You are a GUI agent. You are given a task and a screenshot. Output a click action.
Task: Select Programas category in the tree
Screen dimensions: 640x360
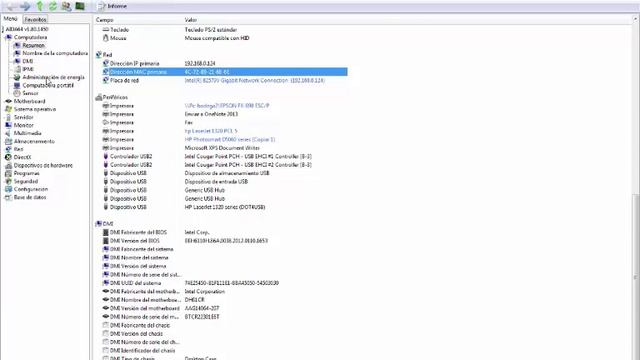click(x=27, y=173)
